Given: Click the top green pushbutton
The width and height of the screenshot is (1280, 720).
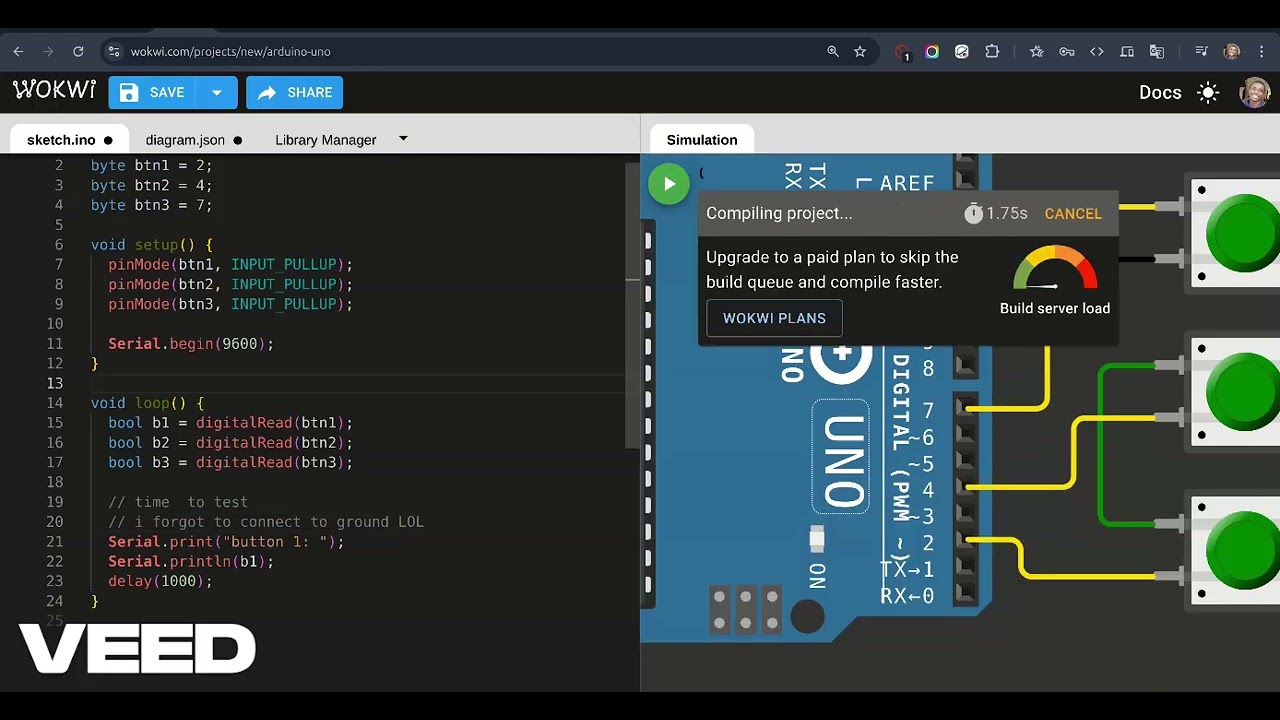Looking at the screenshot, I should click(x=1242, y=234).
